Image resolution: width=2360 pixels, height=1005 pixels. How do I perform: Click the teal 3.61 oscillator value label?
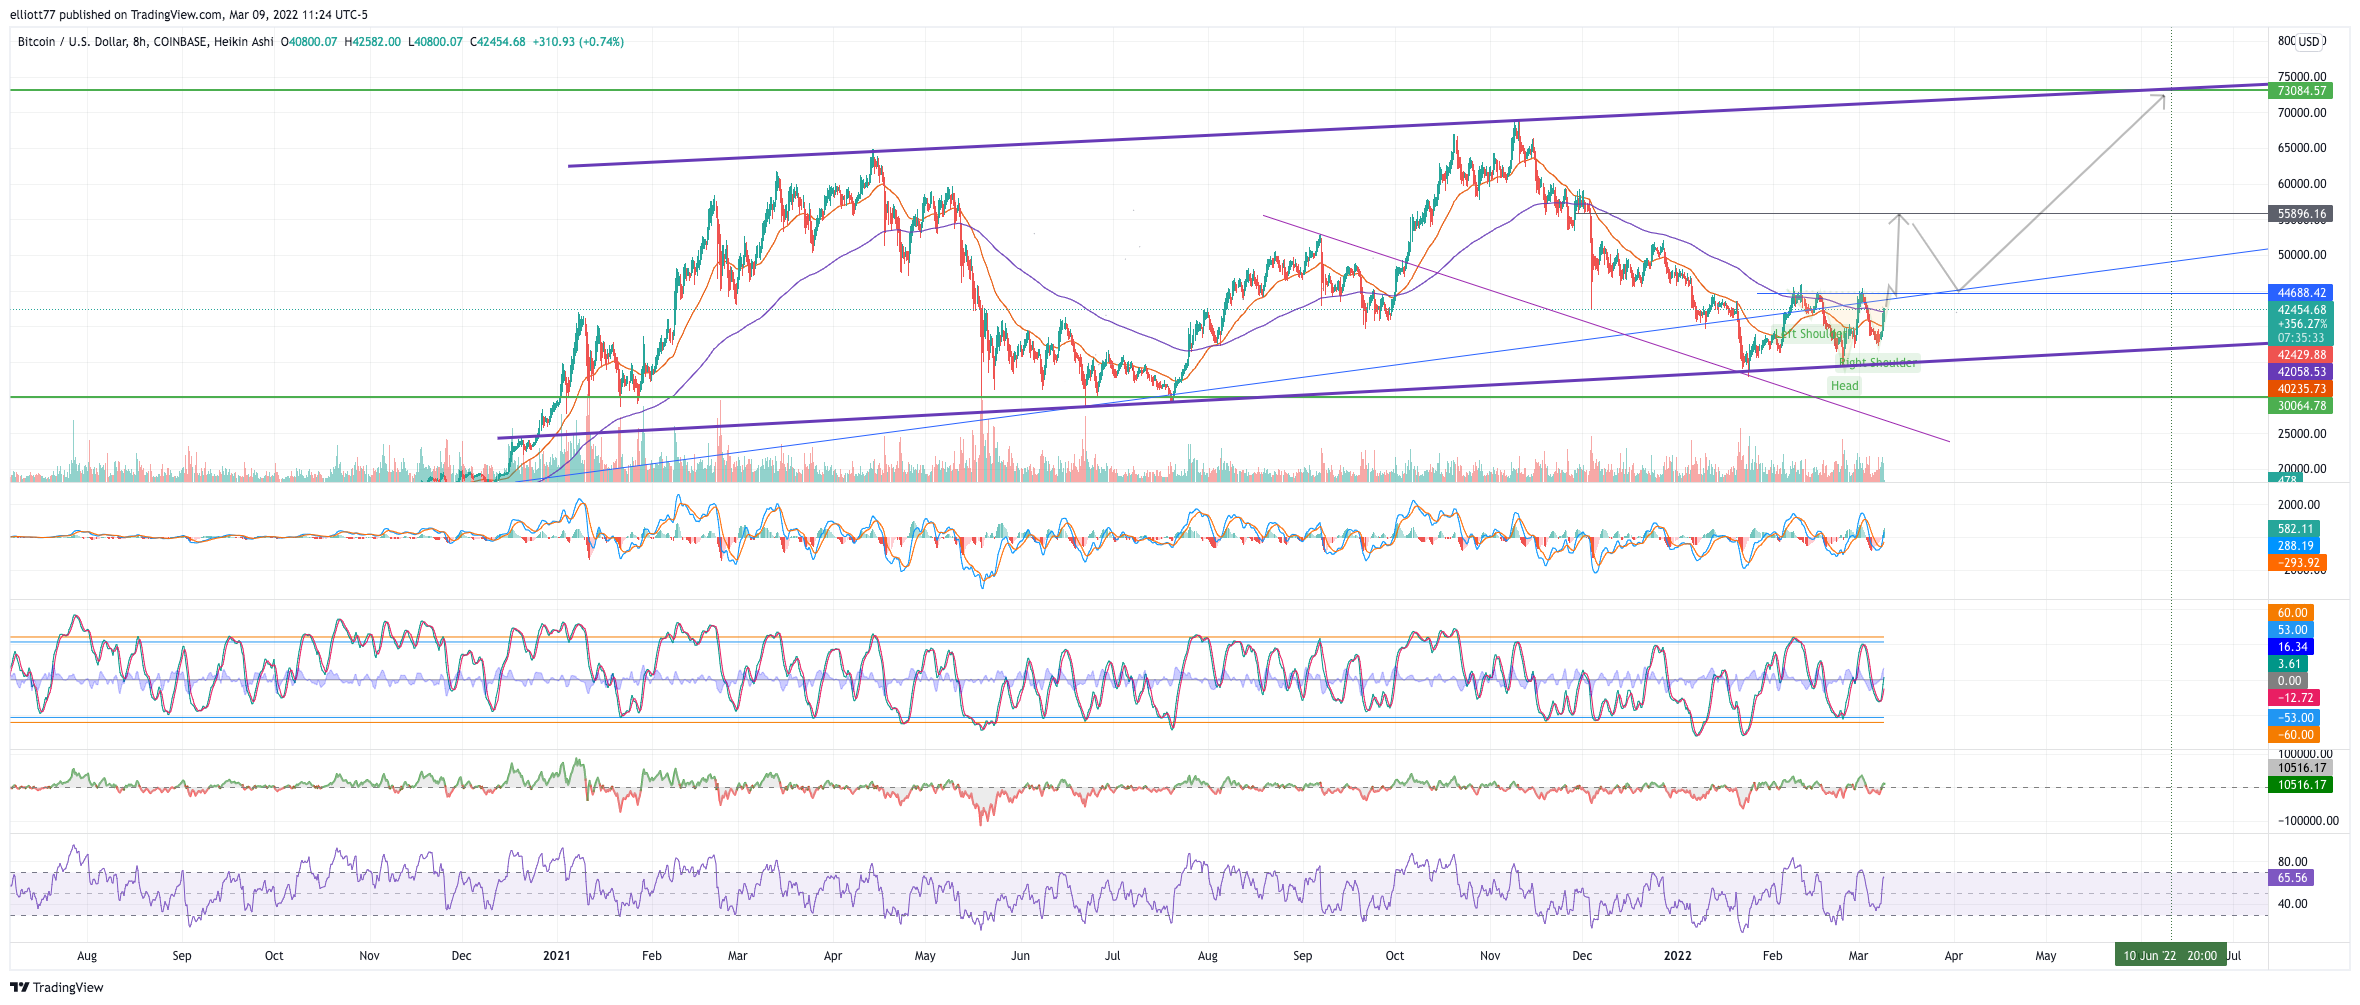(2288, 664)
